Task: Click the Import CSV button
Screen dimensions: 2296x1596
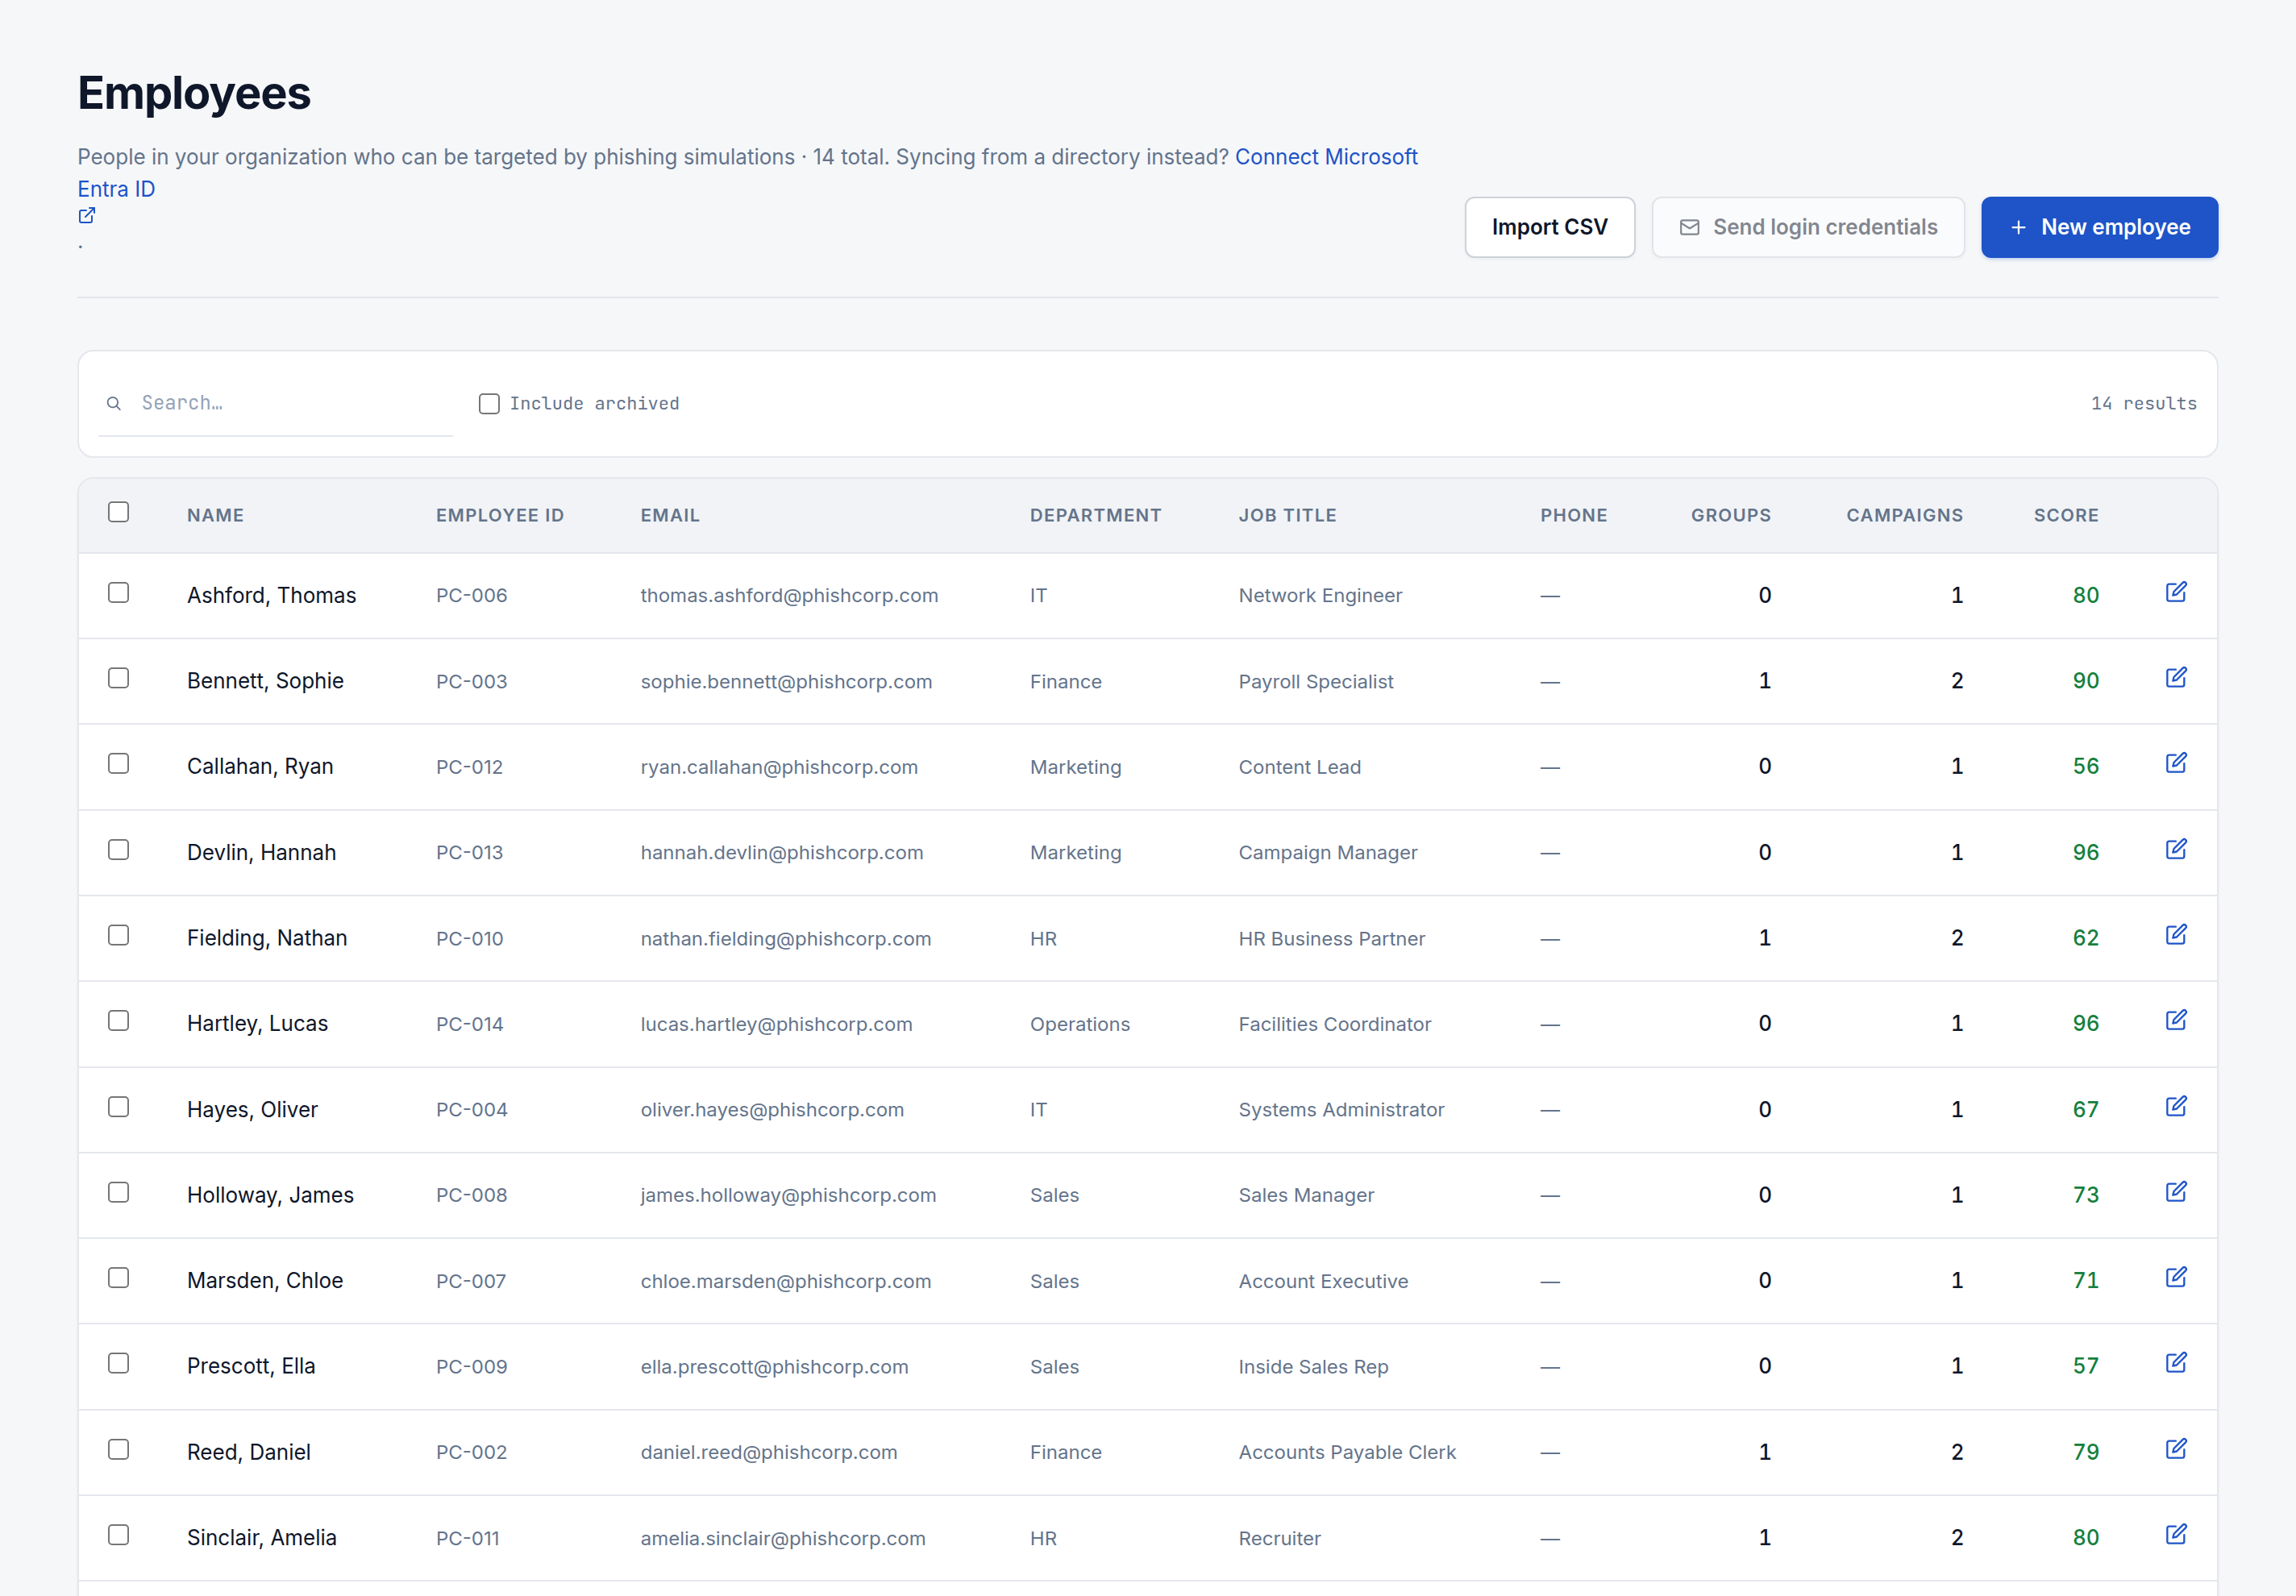Action: [1549, 227]
